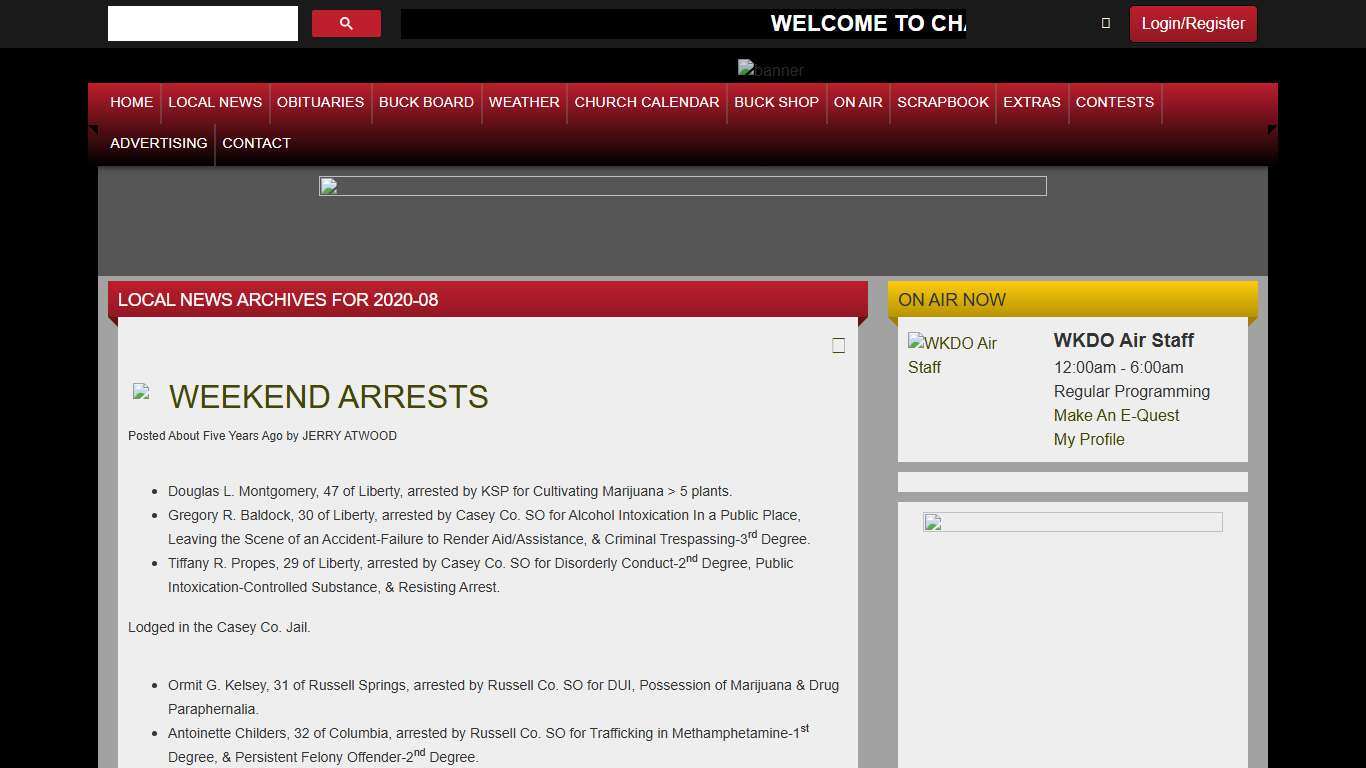Open the Buck Board menu item
Image resolution: width=1366 pixels, height=768 pixels.
pyautogui.click(x=426, y=102)
